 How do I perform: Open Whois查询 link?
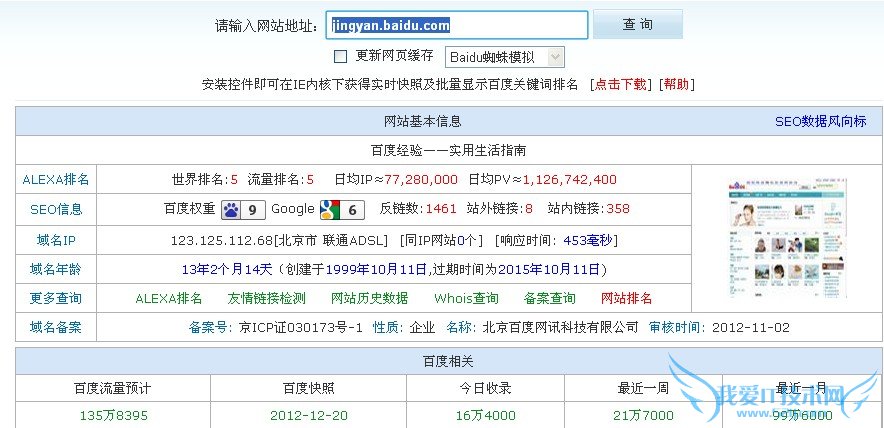coord(466,298)
